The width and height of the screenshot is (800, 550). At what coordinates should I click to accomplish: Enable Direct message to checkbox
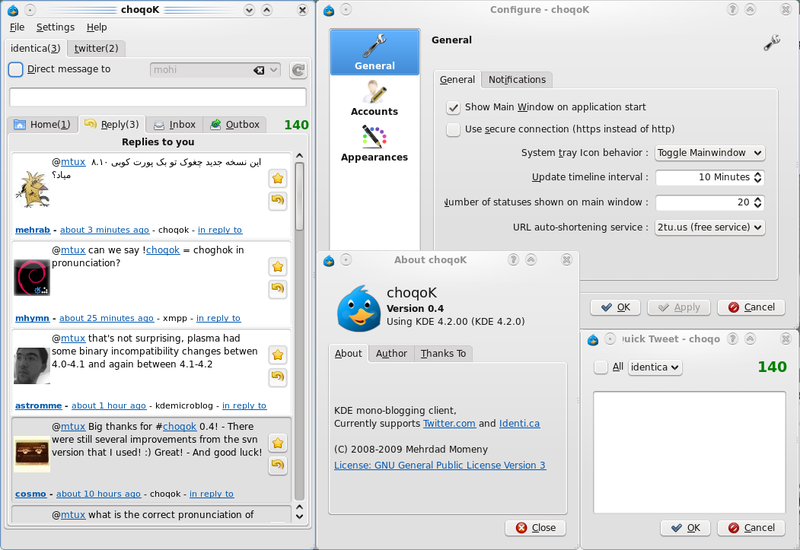pos(16,69)
